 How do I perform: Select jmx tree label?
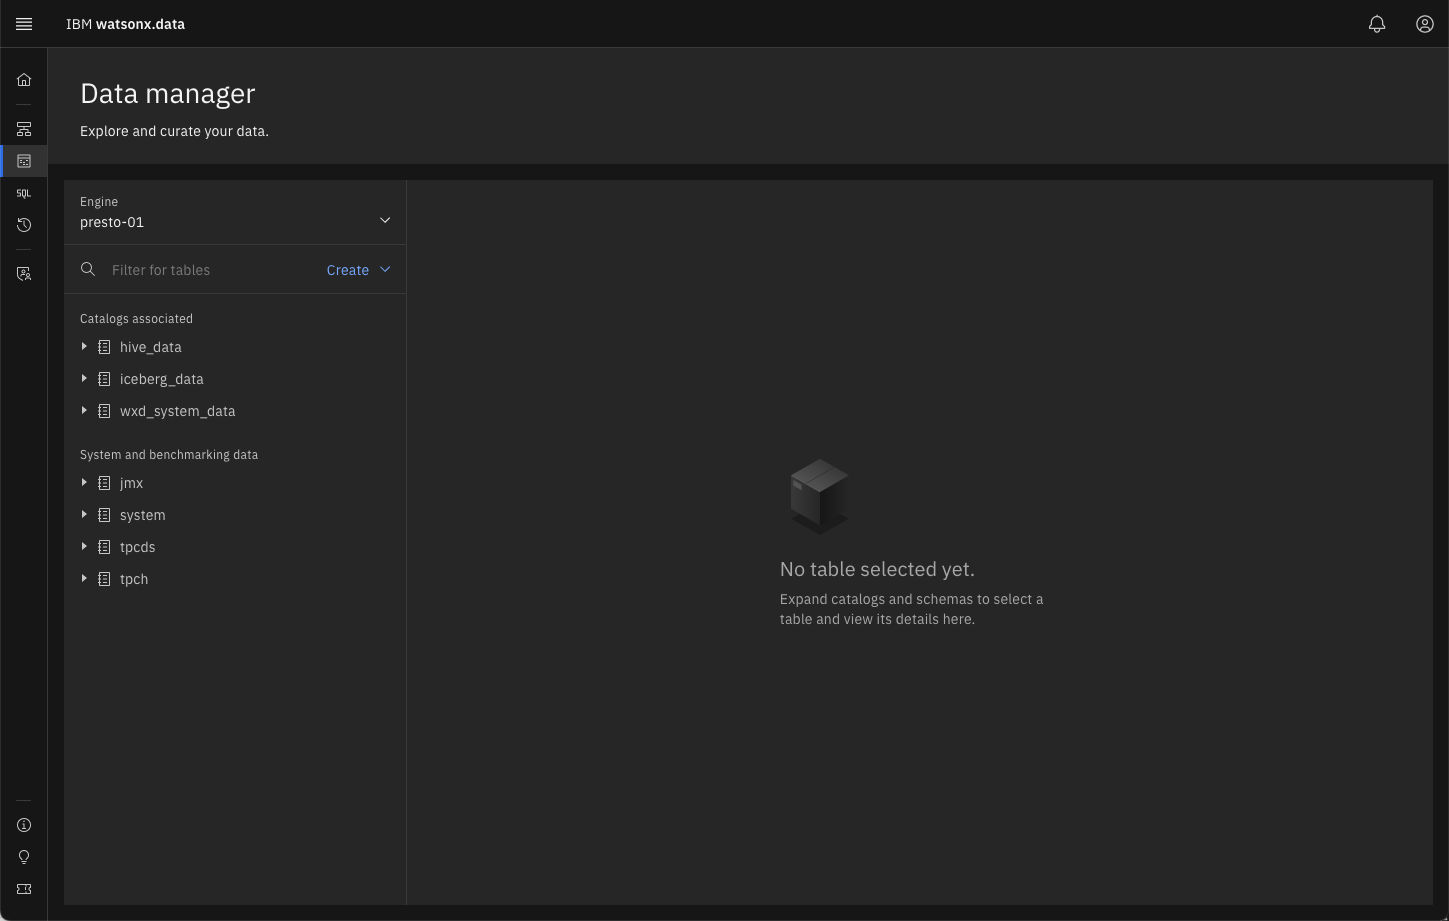coord(132,483)
